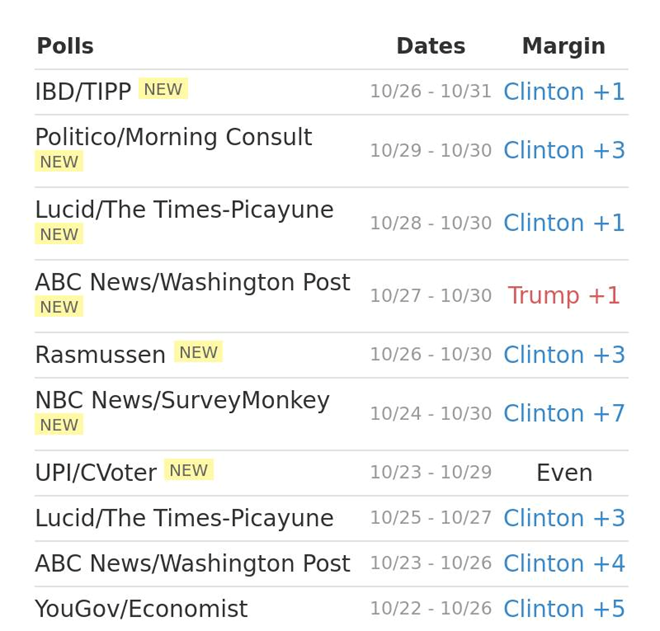This screenshot has height=631, width=660.
Task: Open the IBD/TIPP poll link
Action: [83, 92]
